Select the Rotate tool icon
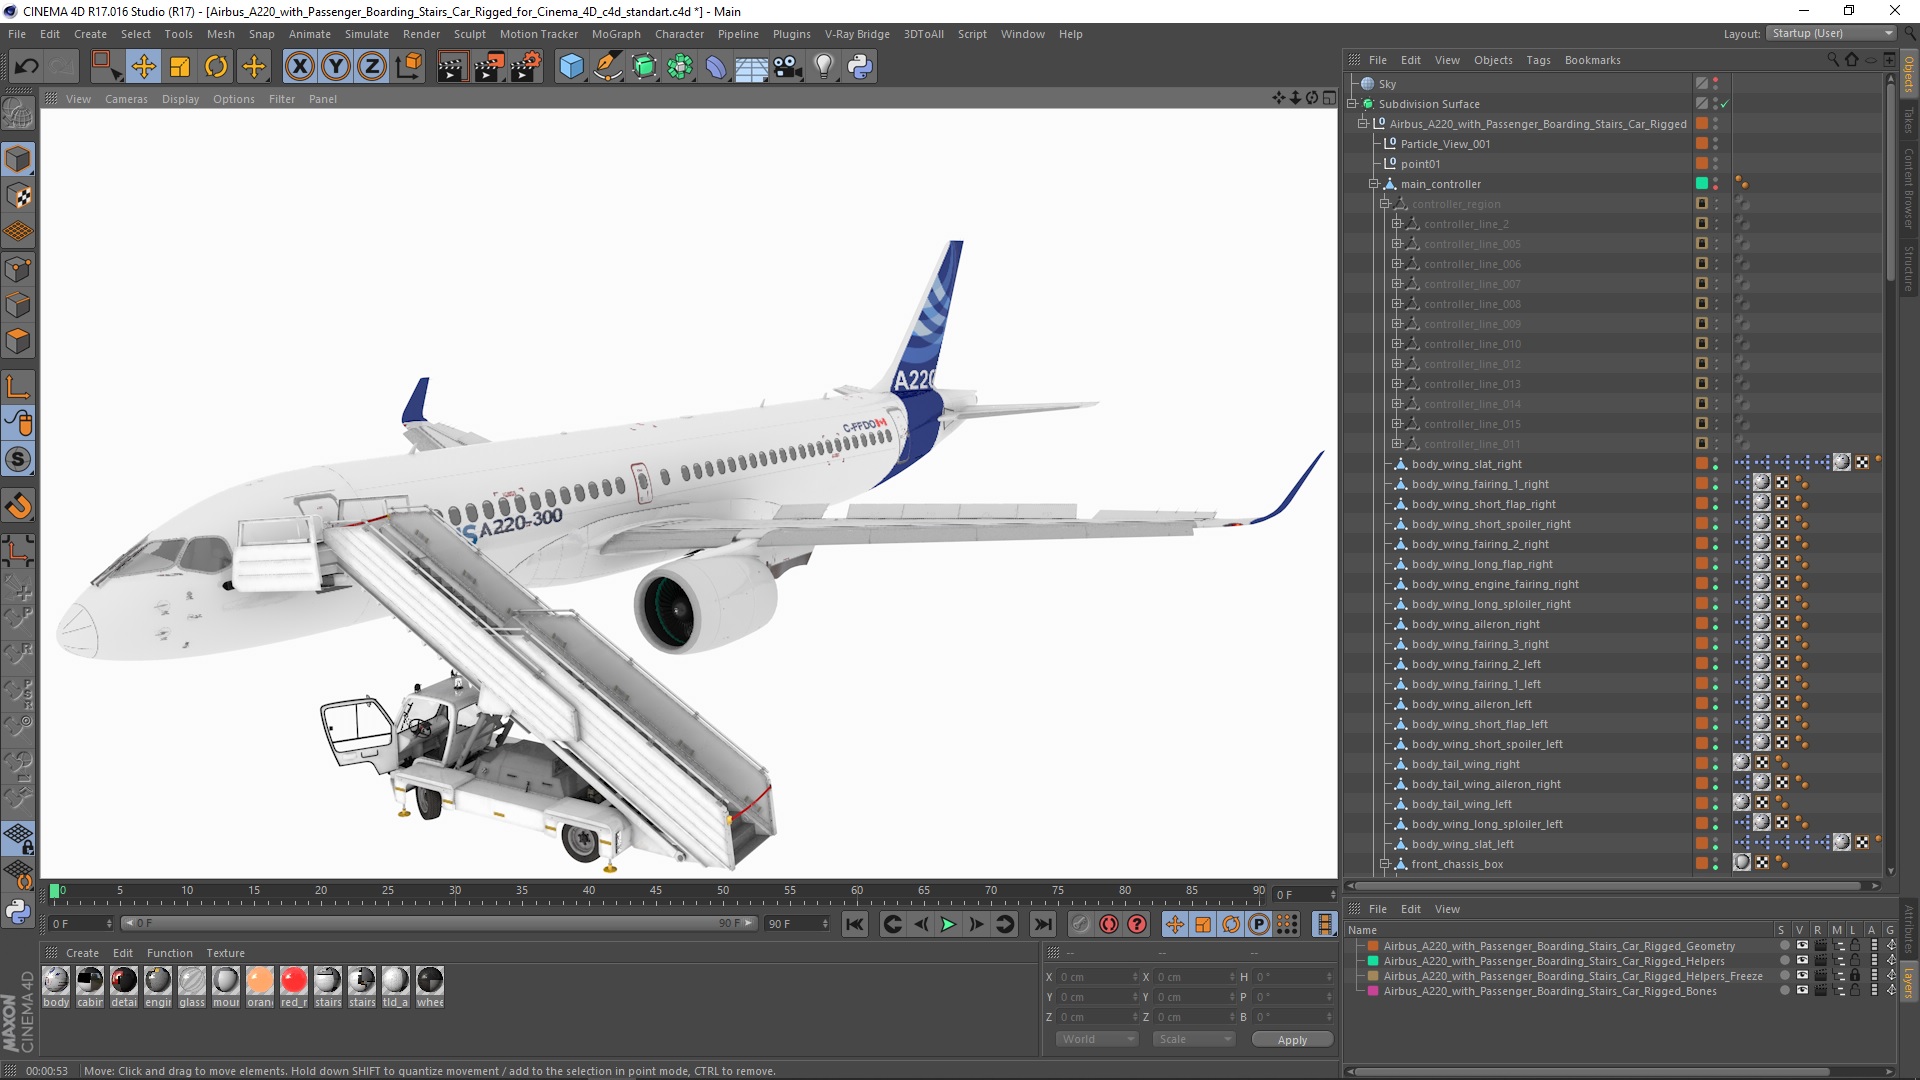This screenshot has width=1920, height=1080. pyautogui.click(x=216, y=67)
